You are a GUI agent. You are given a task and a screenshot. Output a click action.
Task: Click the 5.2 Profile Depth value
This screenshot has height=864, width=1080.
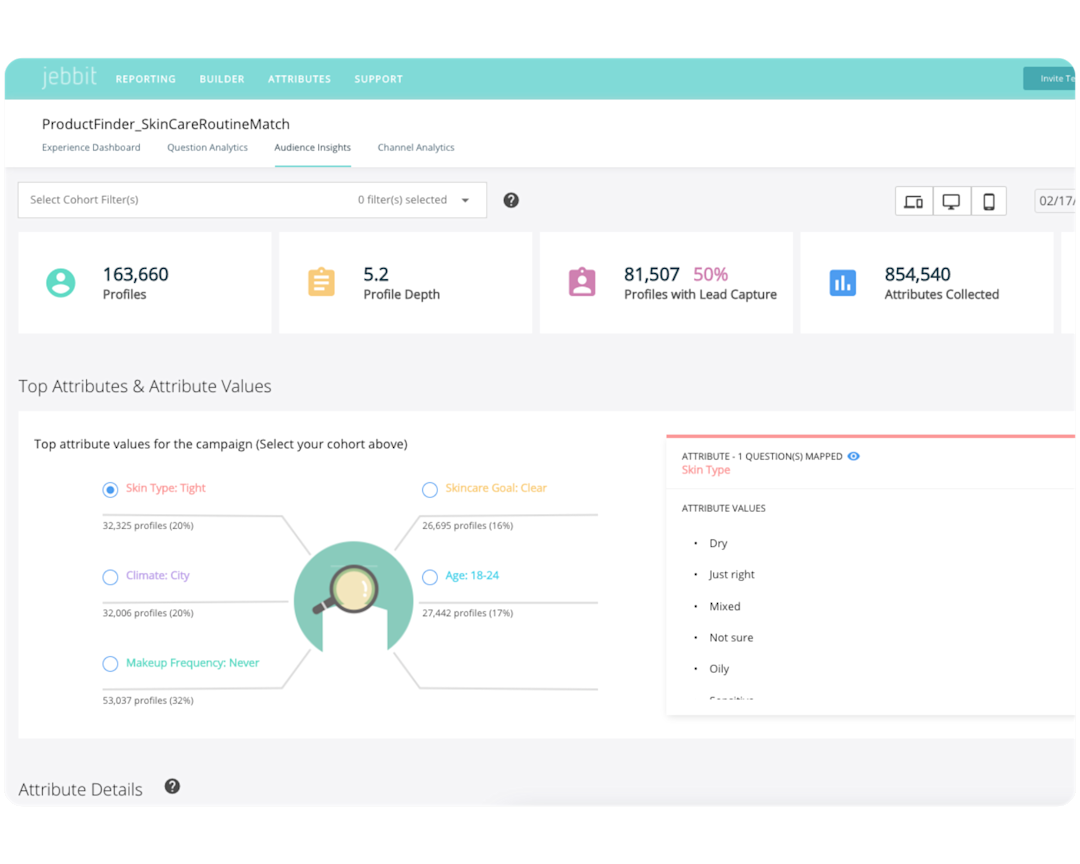(376, 274)
